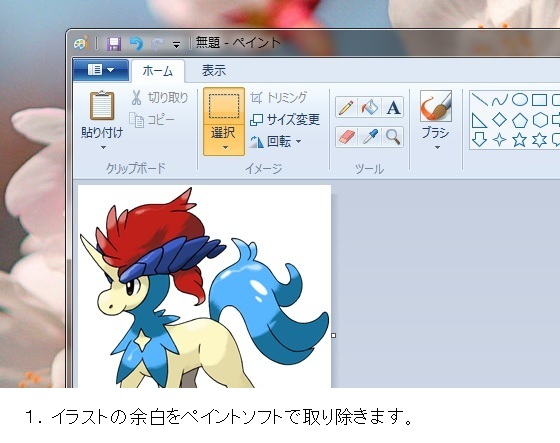Image resolution: width=560 pixels, height=443 pixels.
Task: Open the blue Paint file menu button
Action: (101, 70)
